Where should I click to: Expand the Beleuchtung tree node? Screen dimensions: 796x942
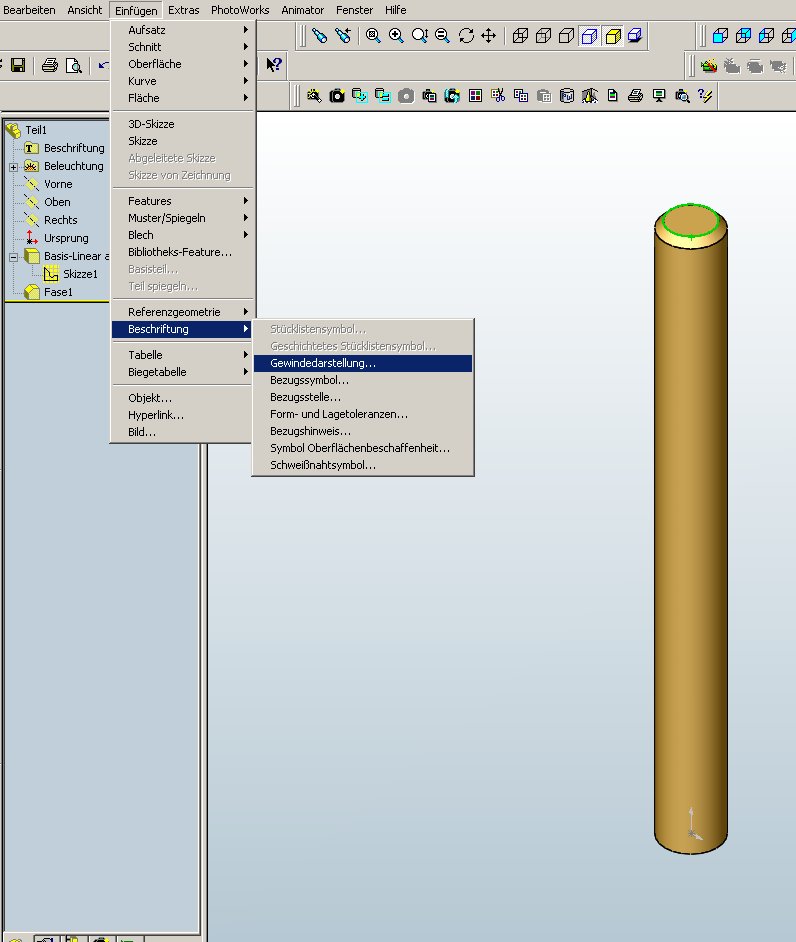pyautogui.click(x=13, y=167)
